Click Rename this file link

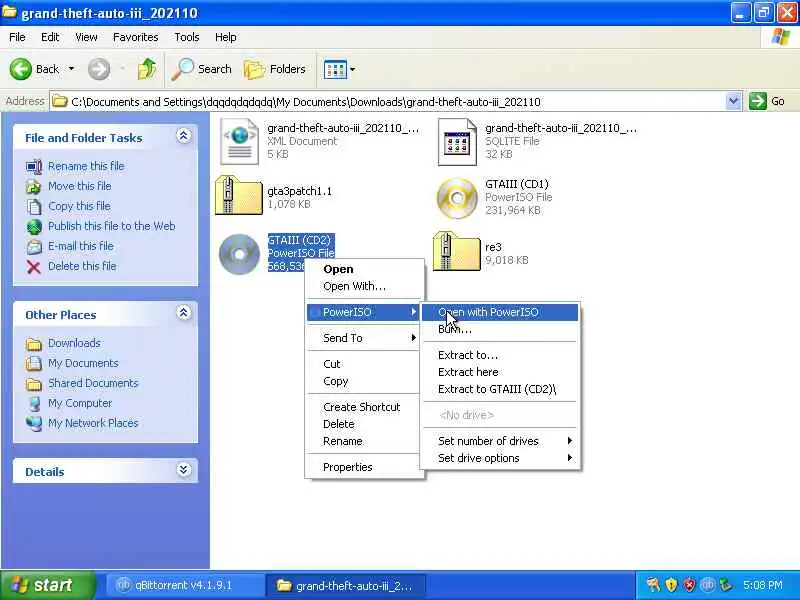86,166
